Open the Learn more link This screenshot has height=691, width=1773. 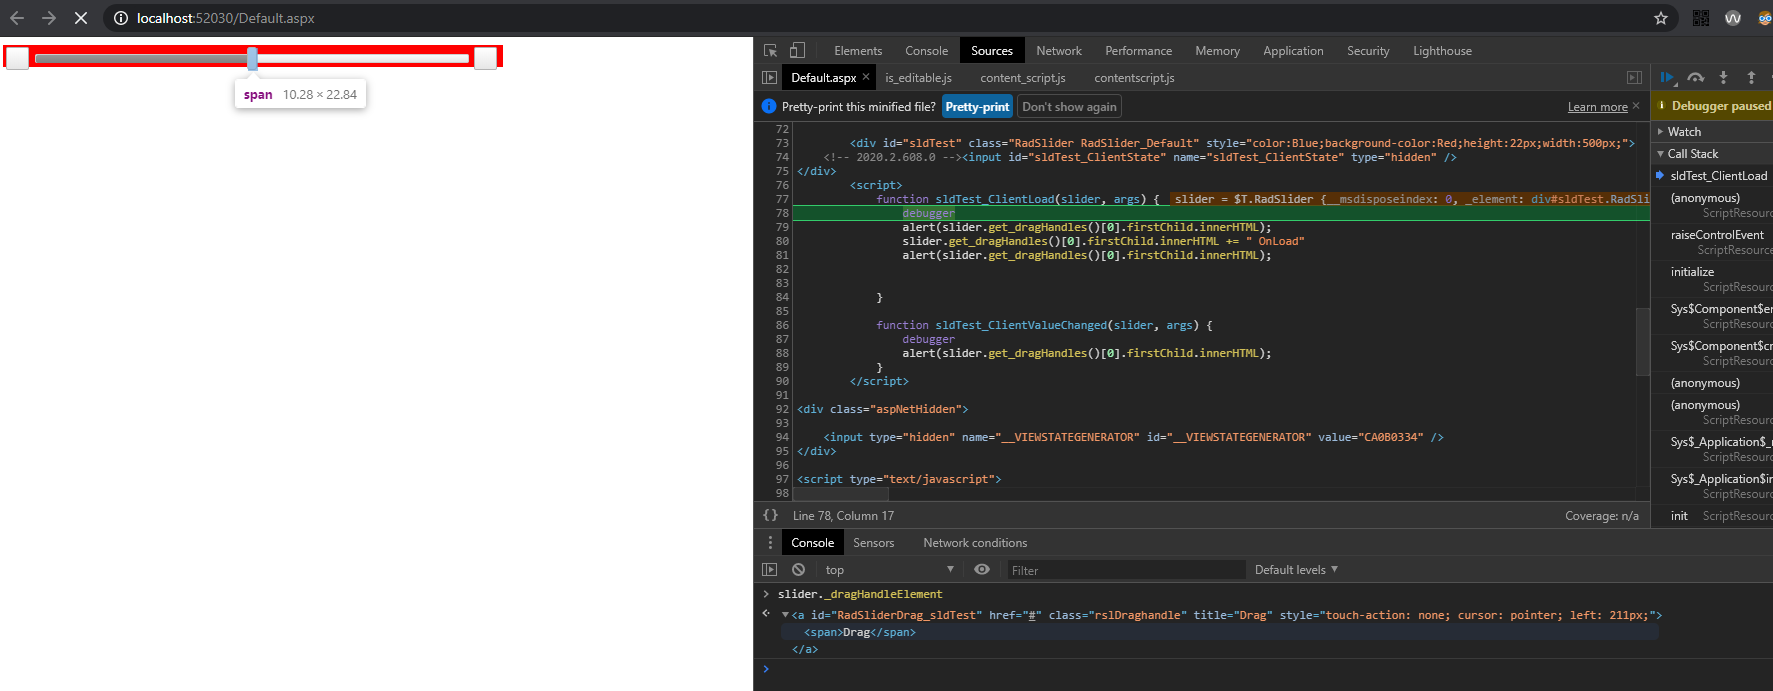(1597, 107)
